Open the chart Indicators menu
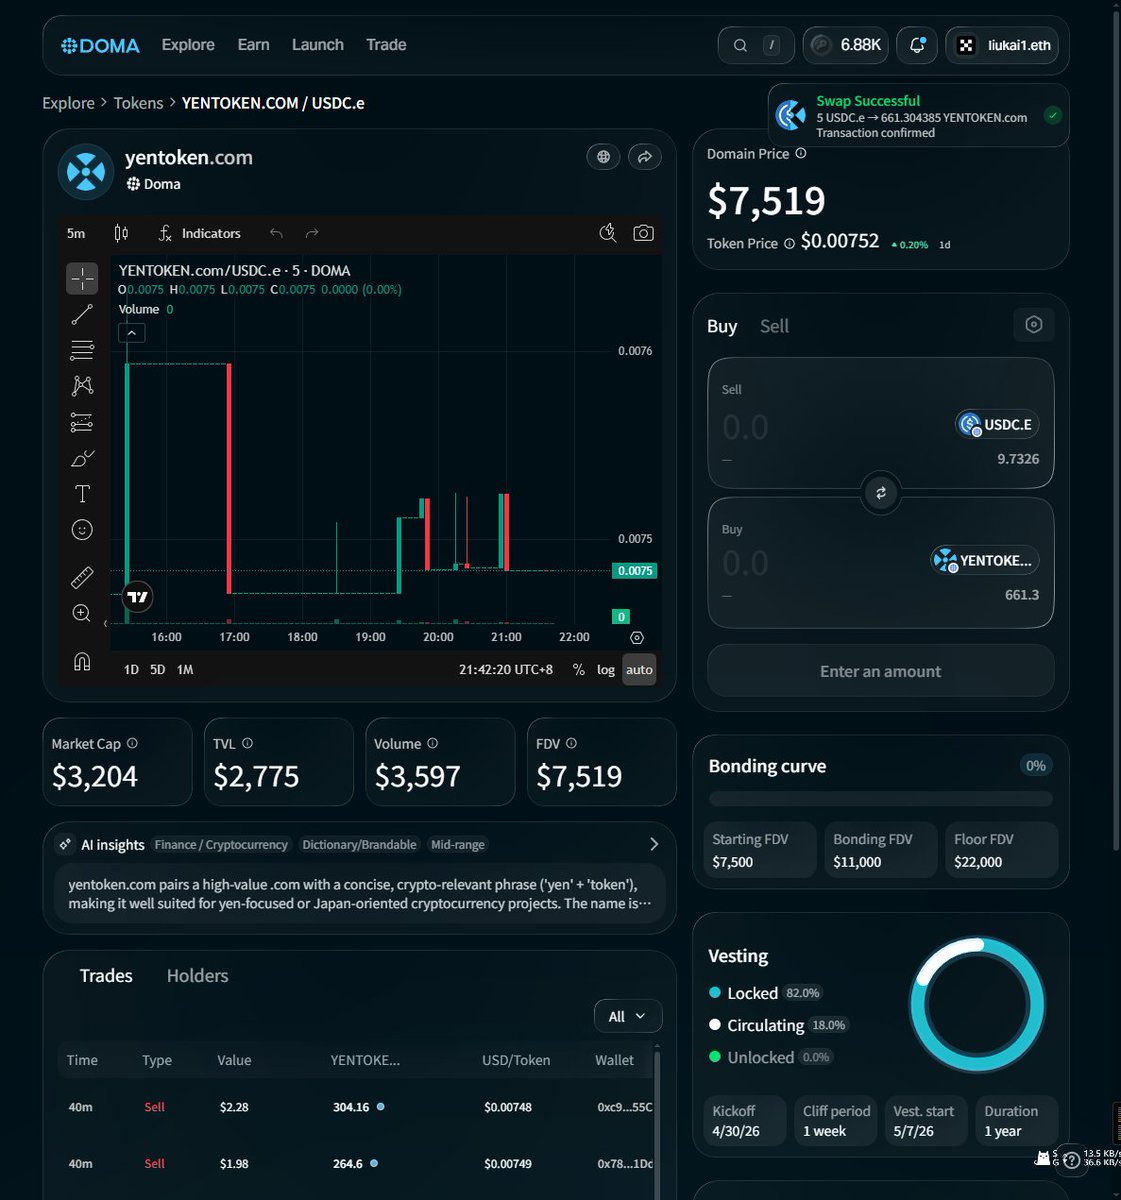 point(200,233)
